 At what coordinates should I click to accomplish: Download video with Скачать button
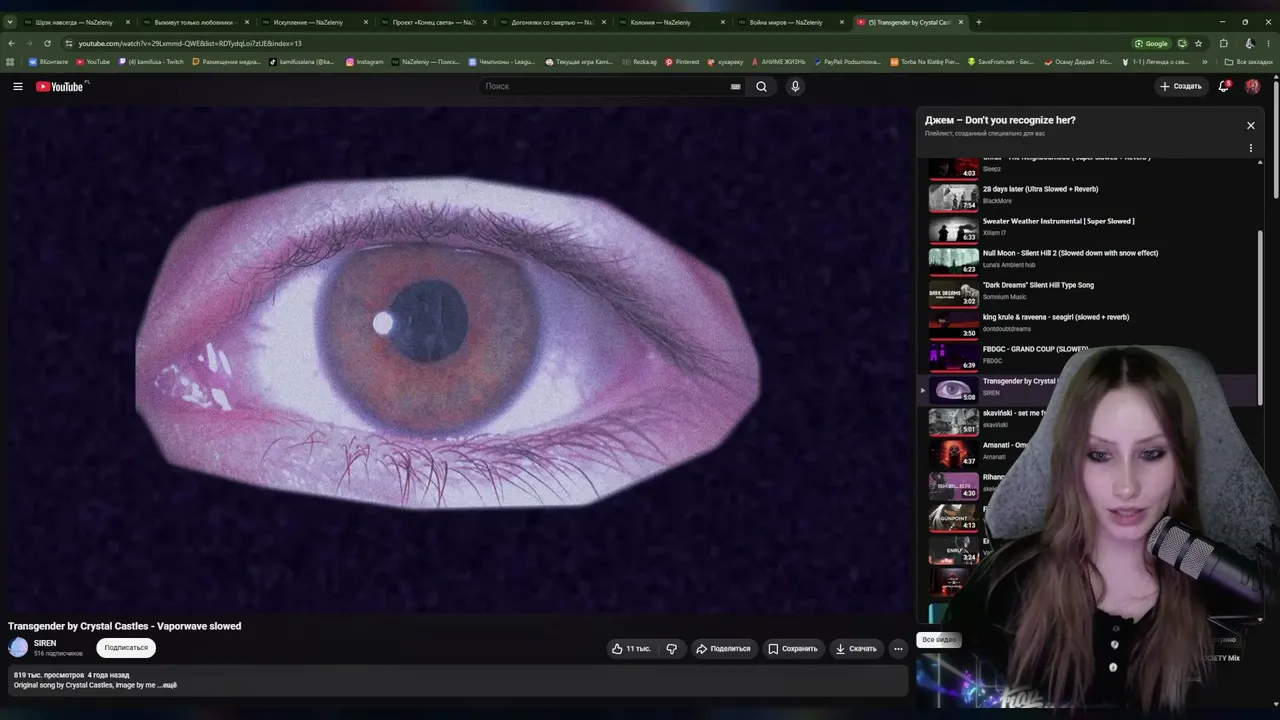pos(856,649)
